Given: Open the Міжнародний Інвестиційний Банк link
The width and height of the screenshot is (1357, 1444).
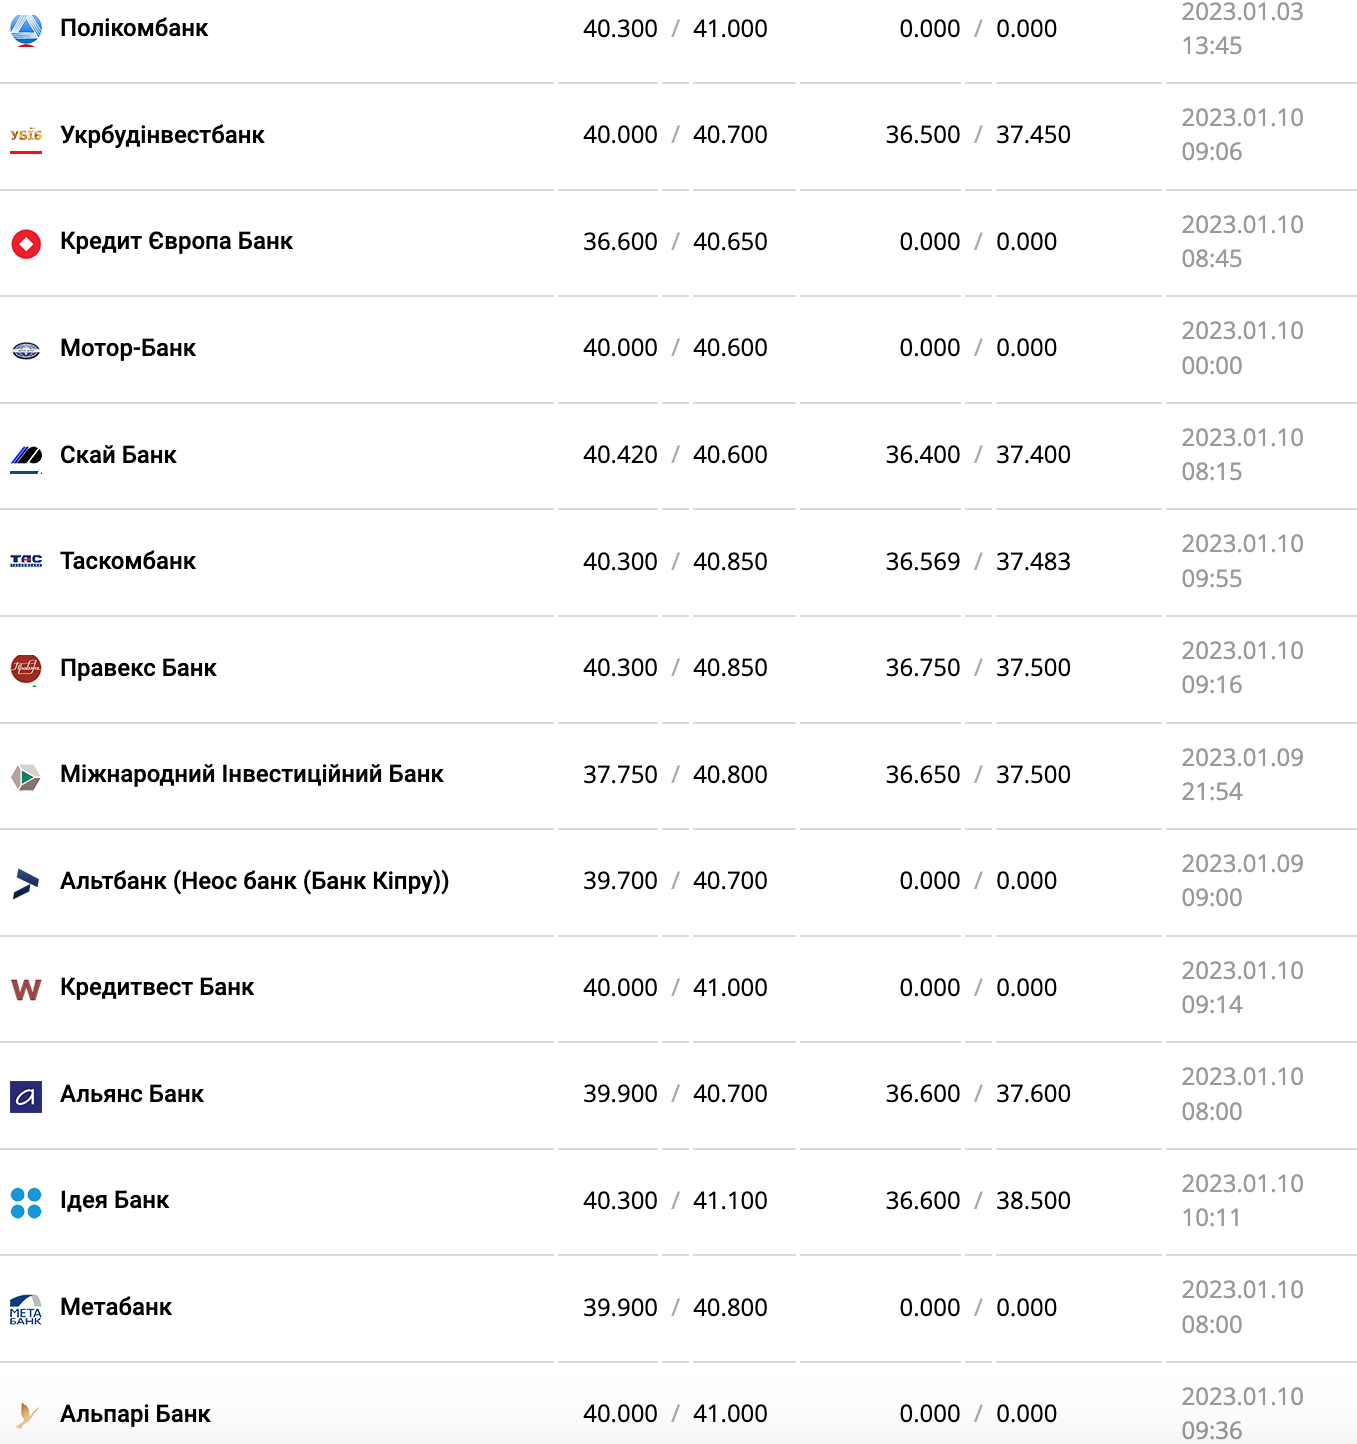Looking at the screenshot, I should click(251, 774).
